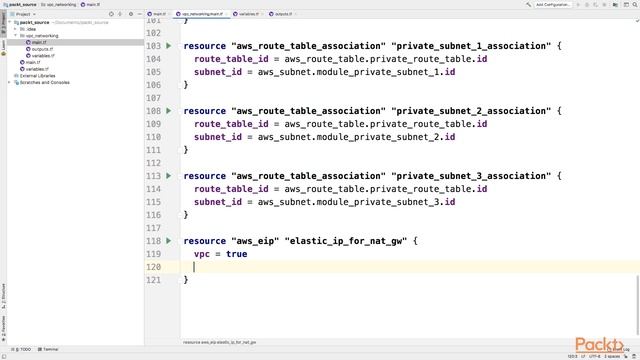Screen dimensions: 640x360
Task: Place cursor on empty line 120
Action: point(410,267)
